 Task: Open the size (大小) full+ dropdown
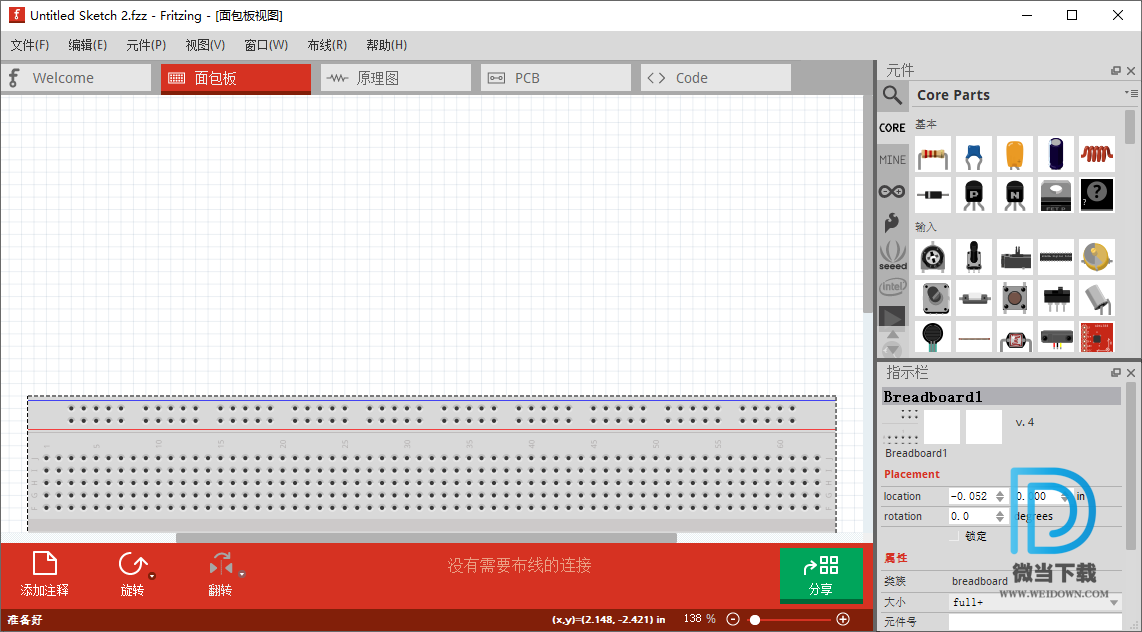coord(1036,602)
